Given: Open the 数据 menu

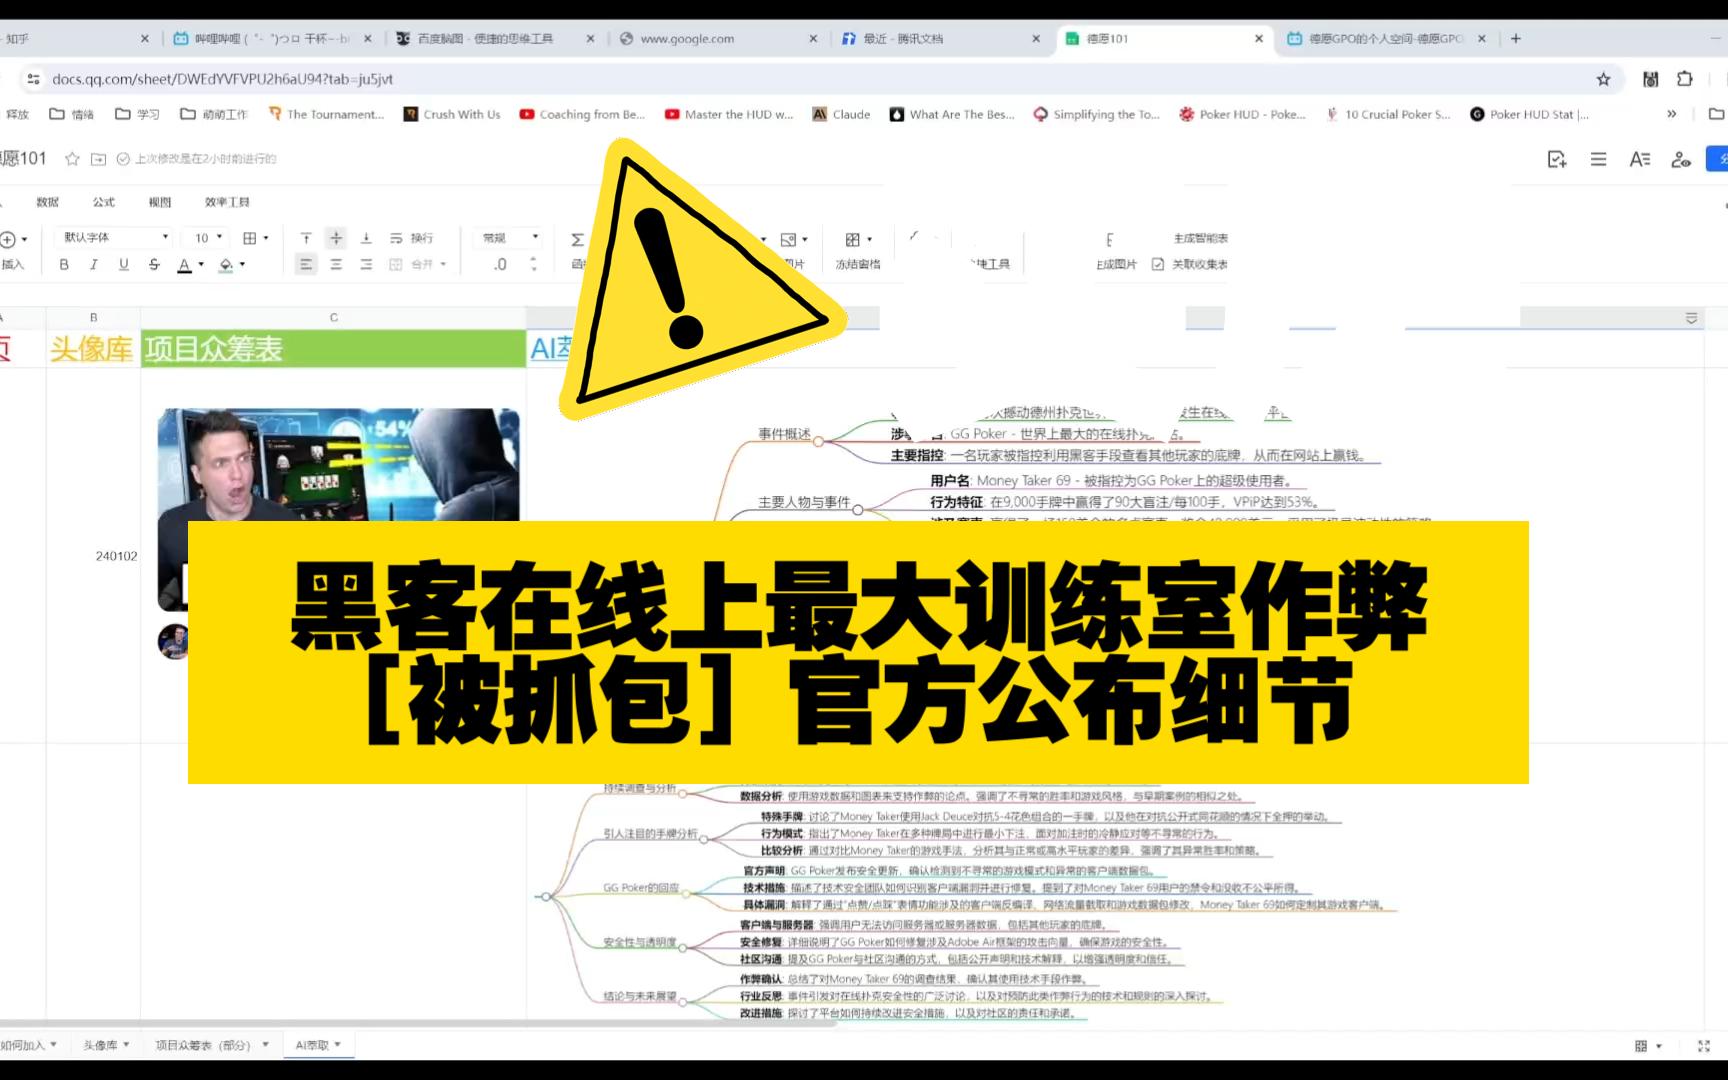Looking at the screenshot, I should (48, 202).
